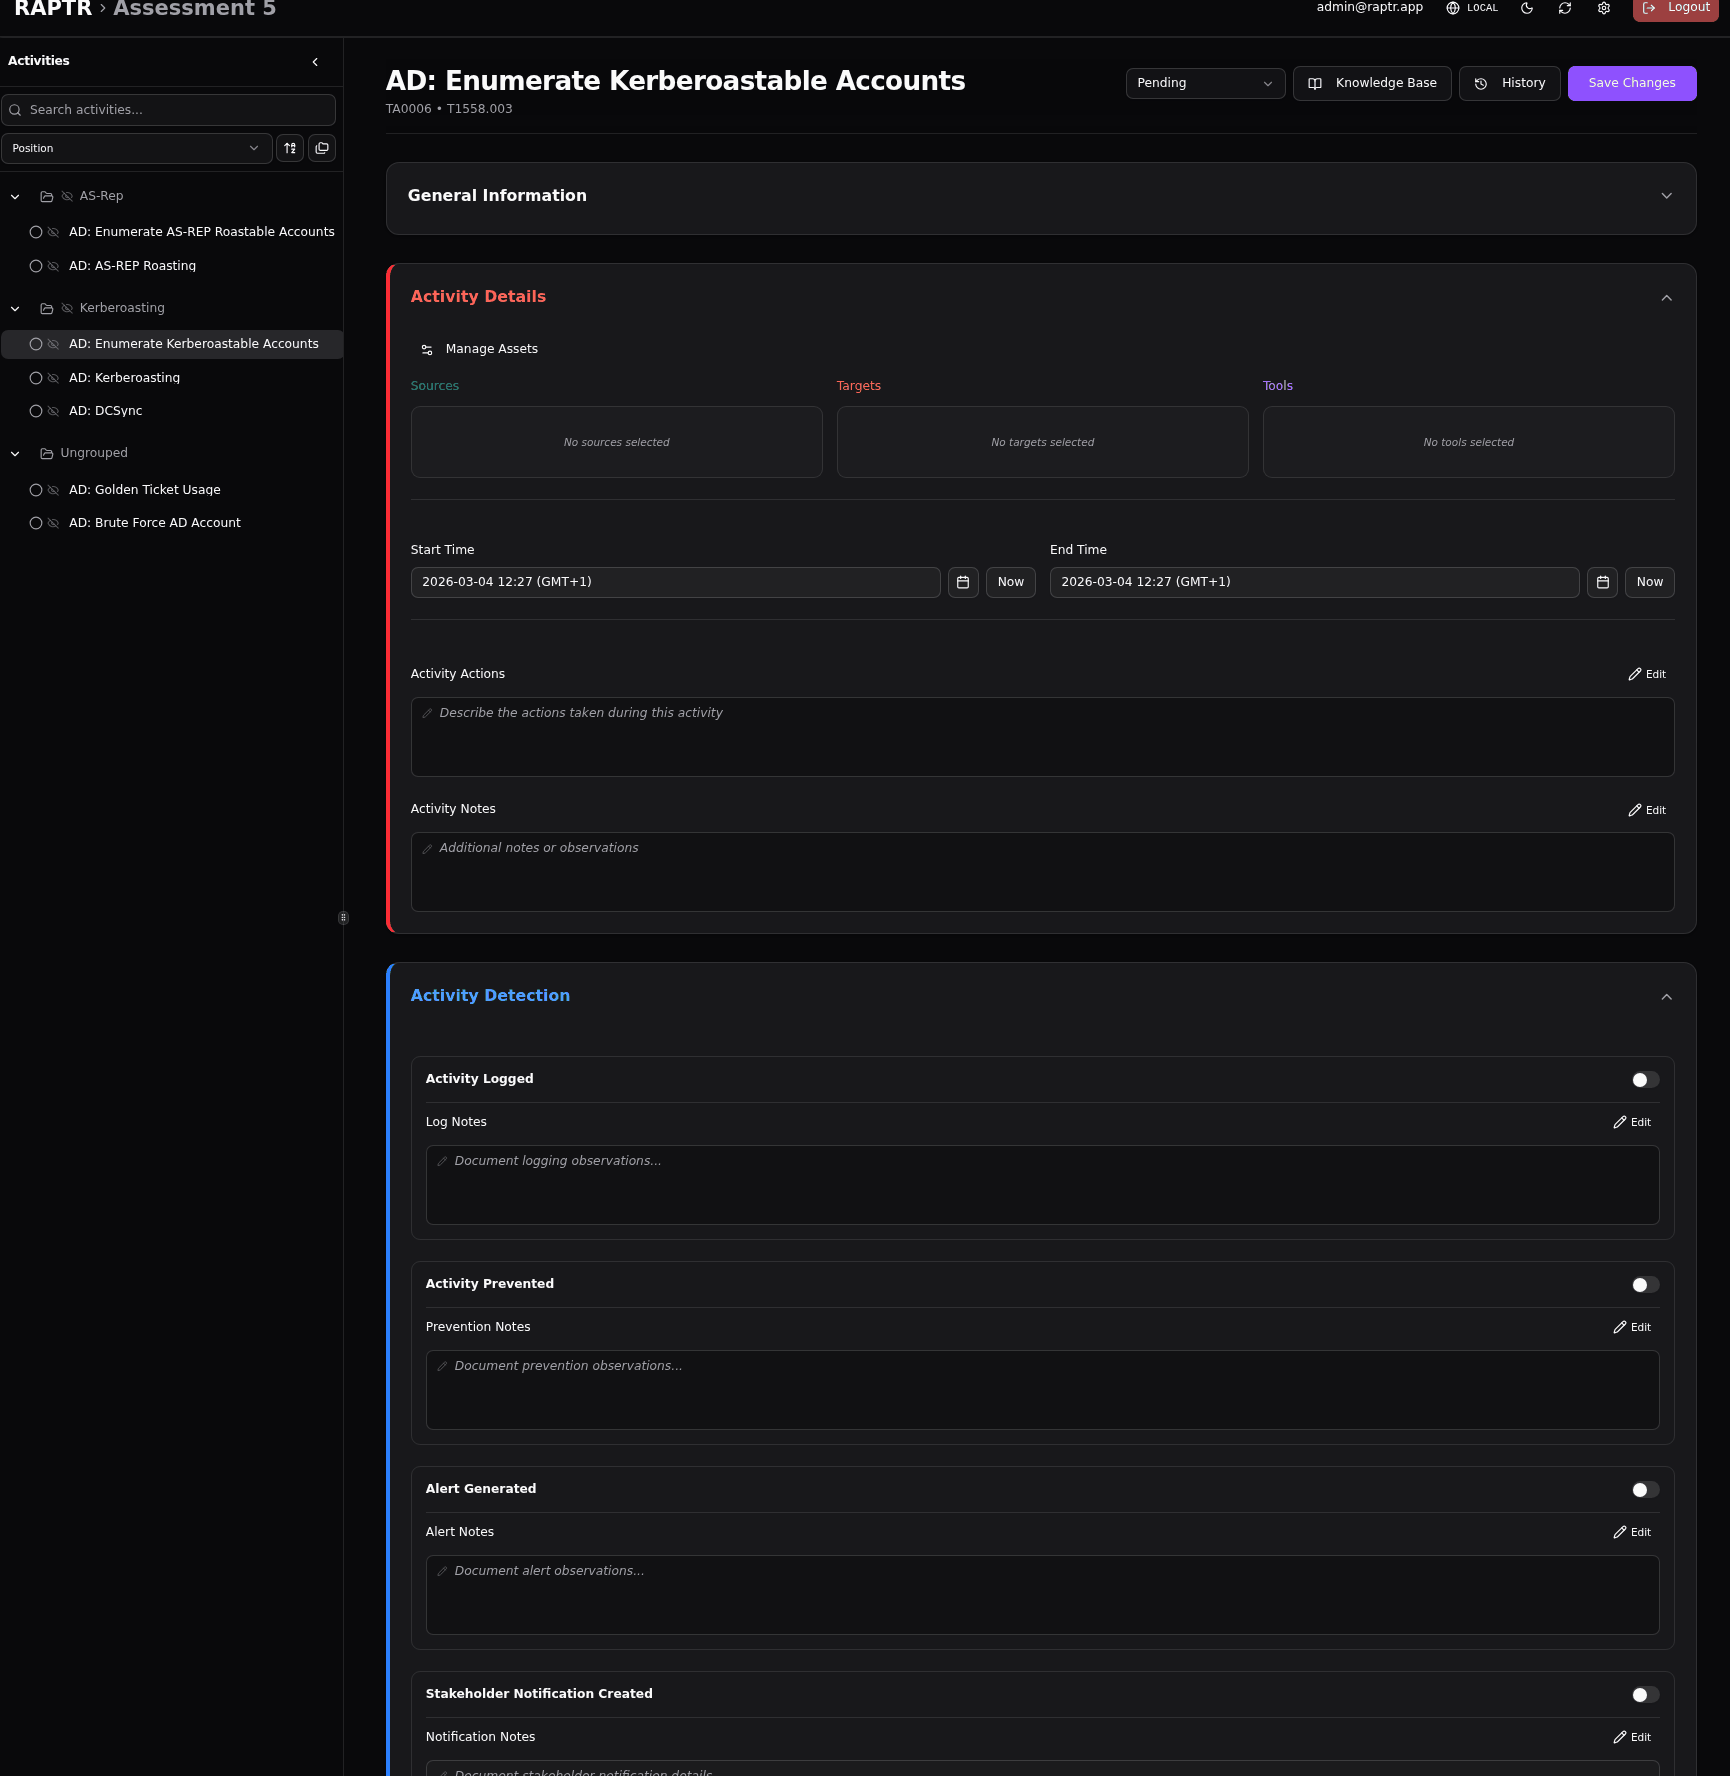Select AD: Golden Ticket Usage activity
Screen dimensions: 1730x1776
[144, 490]
